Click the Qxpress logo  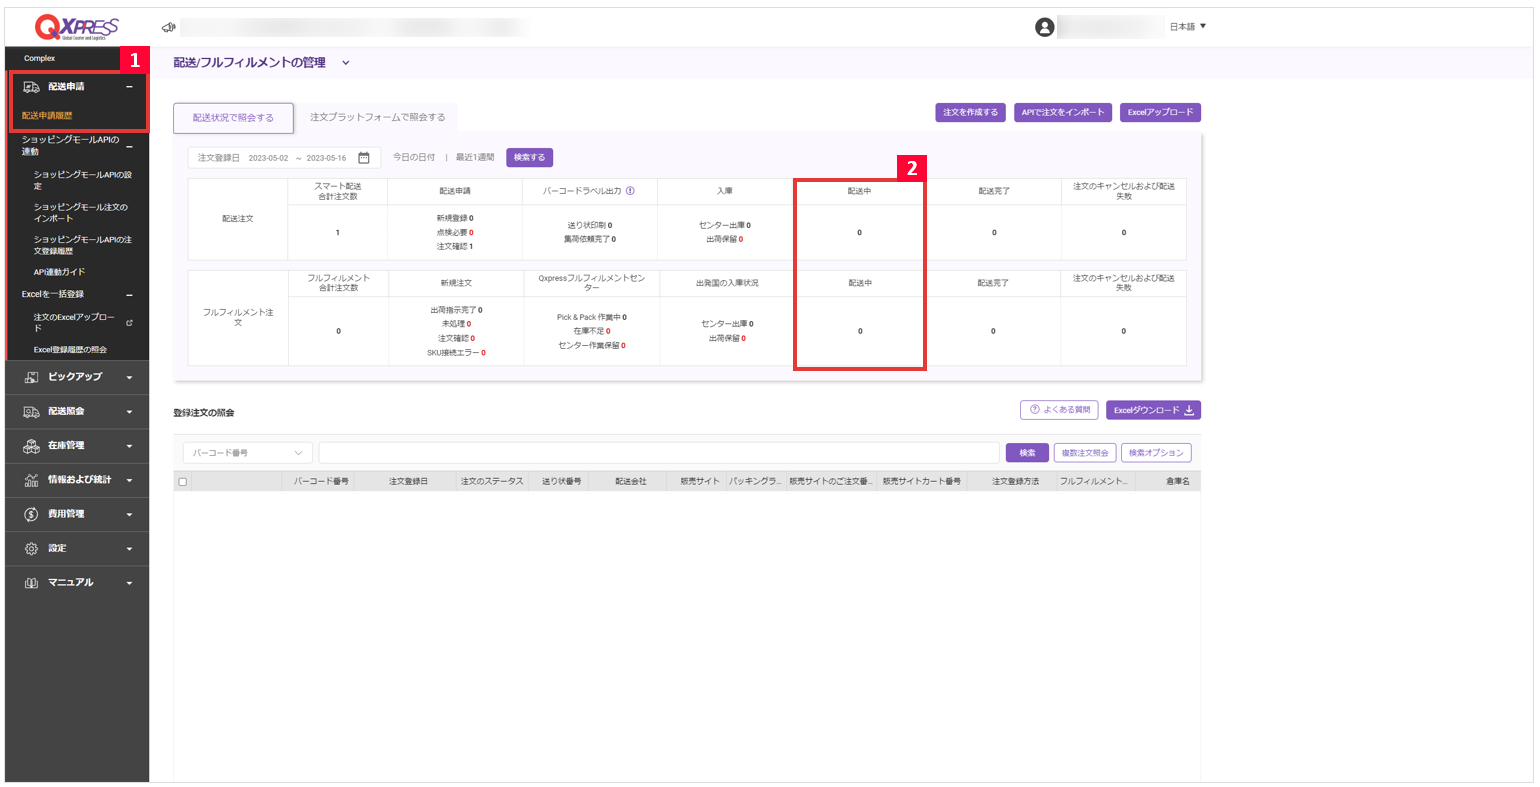[x=76, y=27]
